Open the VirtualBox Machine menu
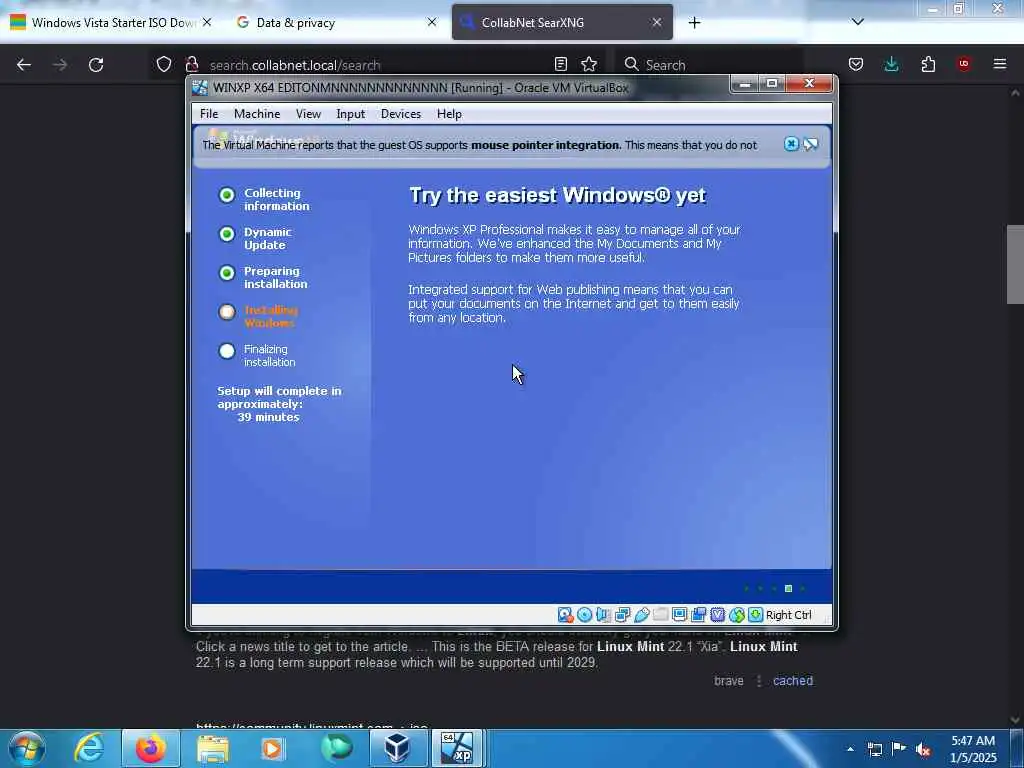Viewport: 1024px width, 768px height. [257, 114]
